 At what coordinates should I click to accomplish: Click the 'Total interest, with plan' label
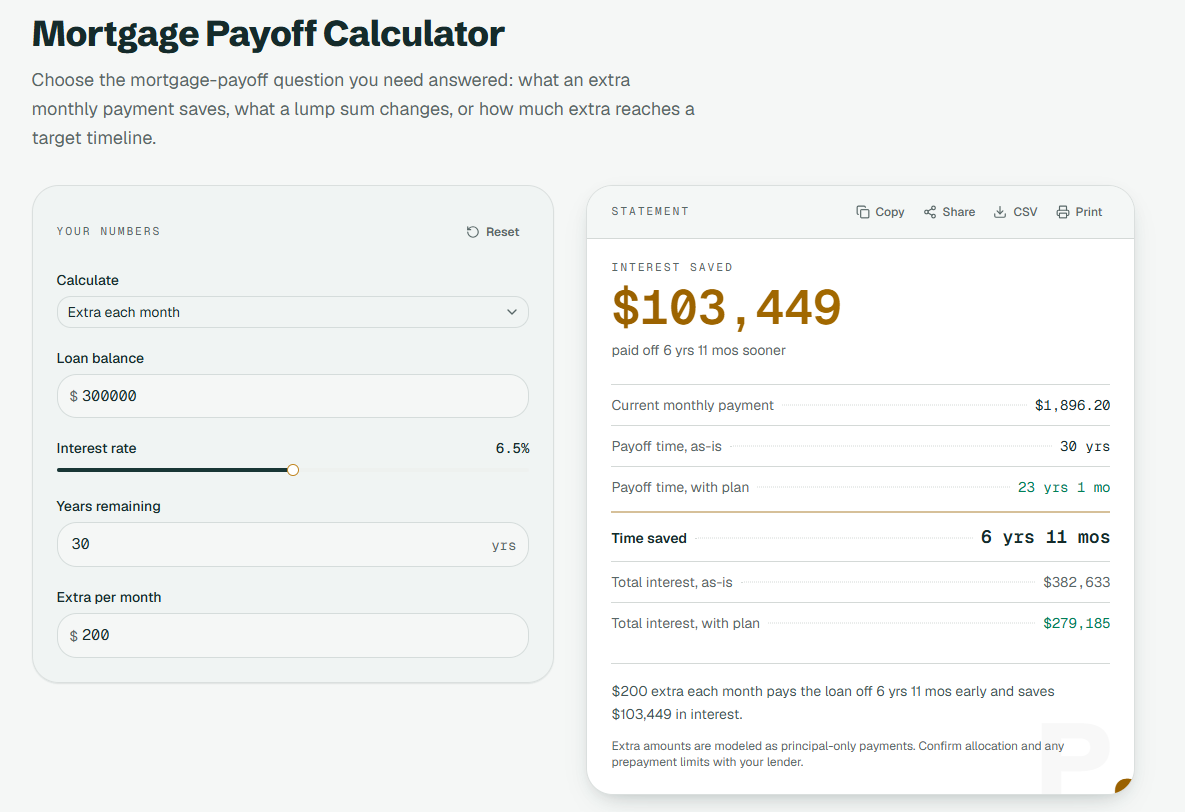pyautogui.click(x=685, y=624)
